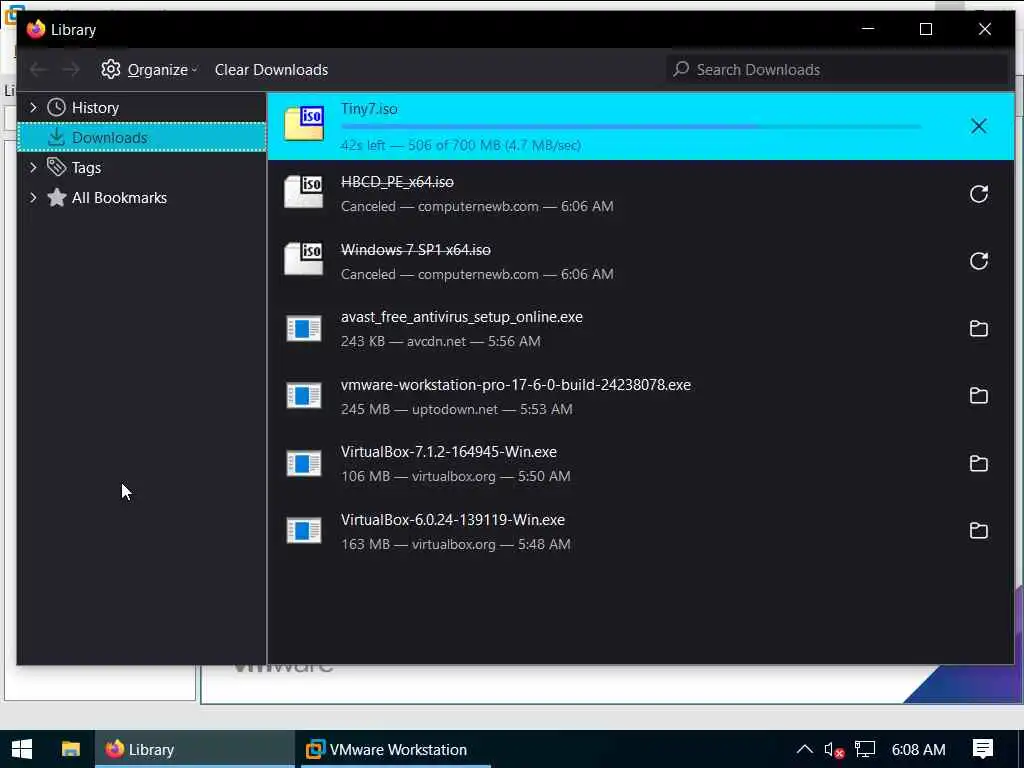Switch to Library taskbar button

pyautogui.click(x=195, y=749)
